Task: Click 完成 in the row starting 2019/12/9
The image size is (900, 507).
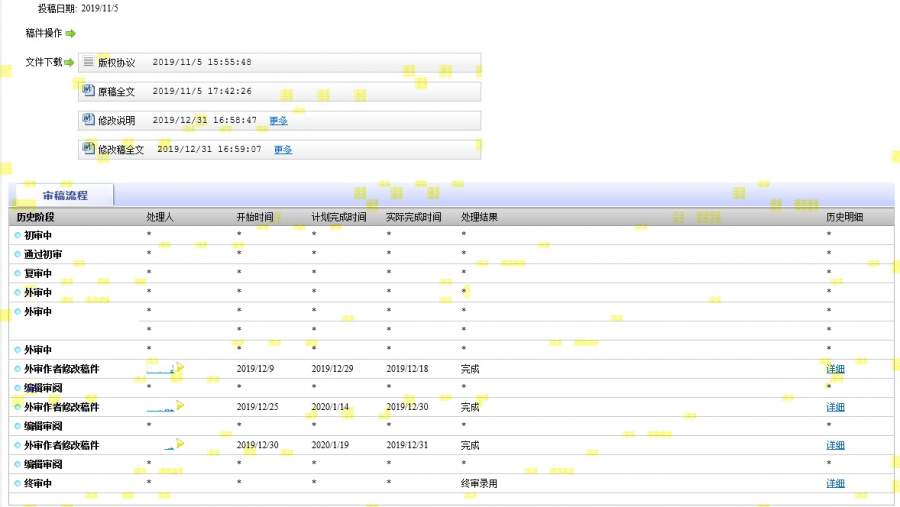Action: pyautogui.click(x=470, y=369)
